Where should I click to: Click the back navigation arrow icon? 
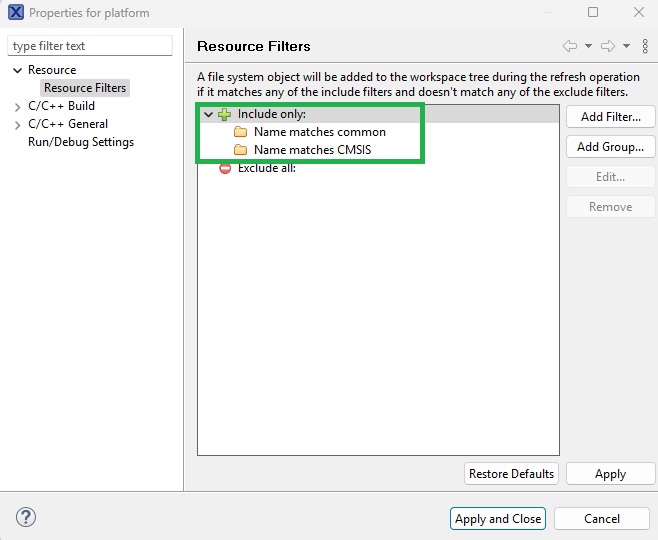click(570, 46)
